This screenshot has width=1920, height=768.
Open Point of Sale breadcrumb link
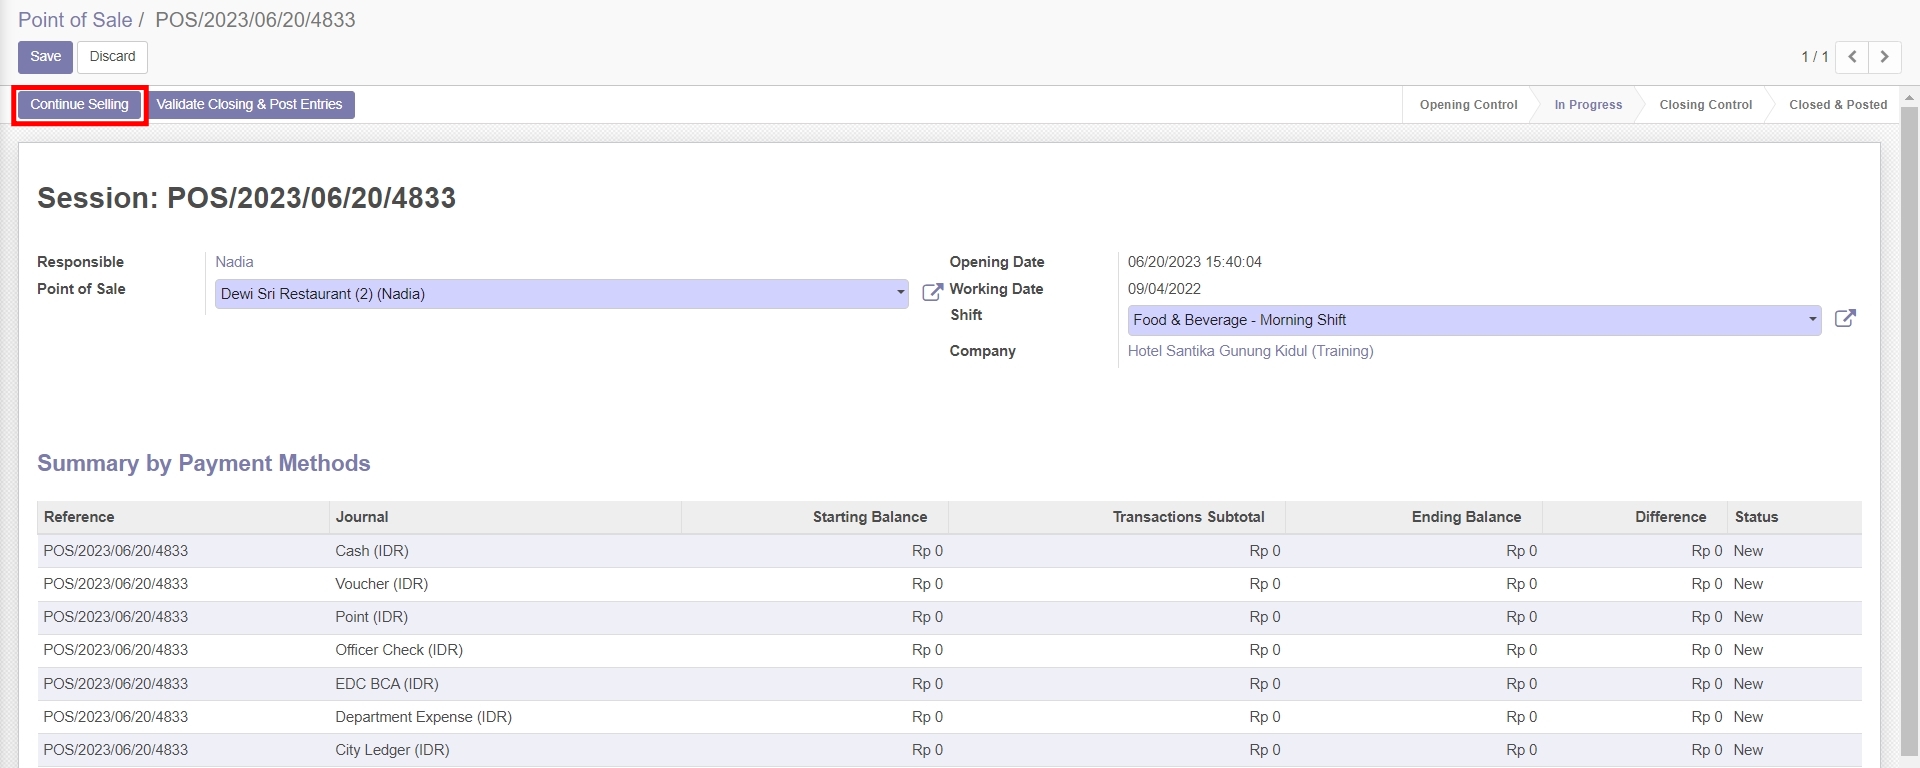[x=75, y=20]
